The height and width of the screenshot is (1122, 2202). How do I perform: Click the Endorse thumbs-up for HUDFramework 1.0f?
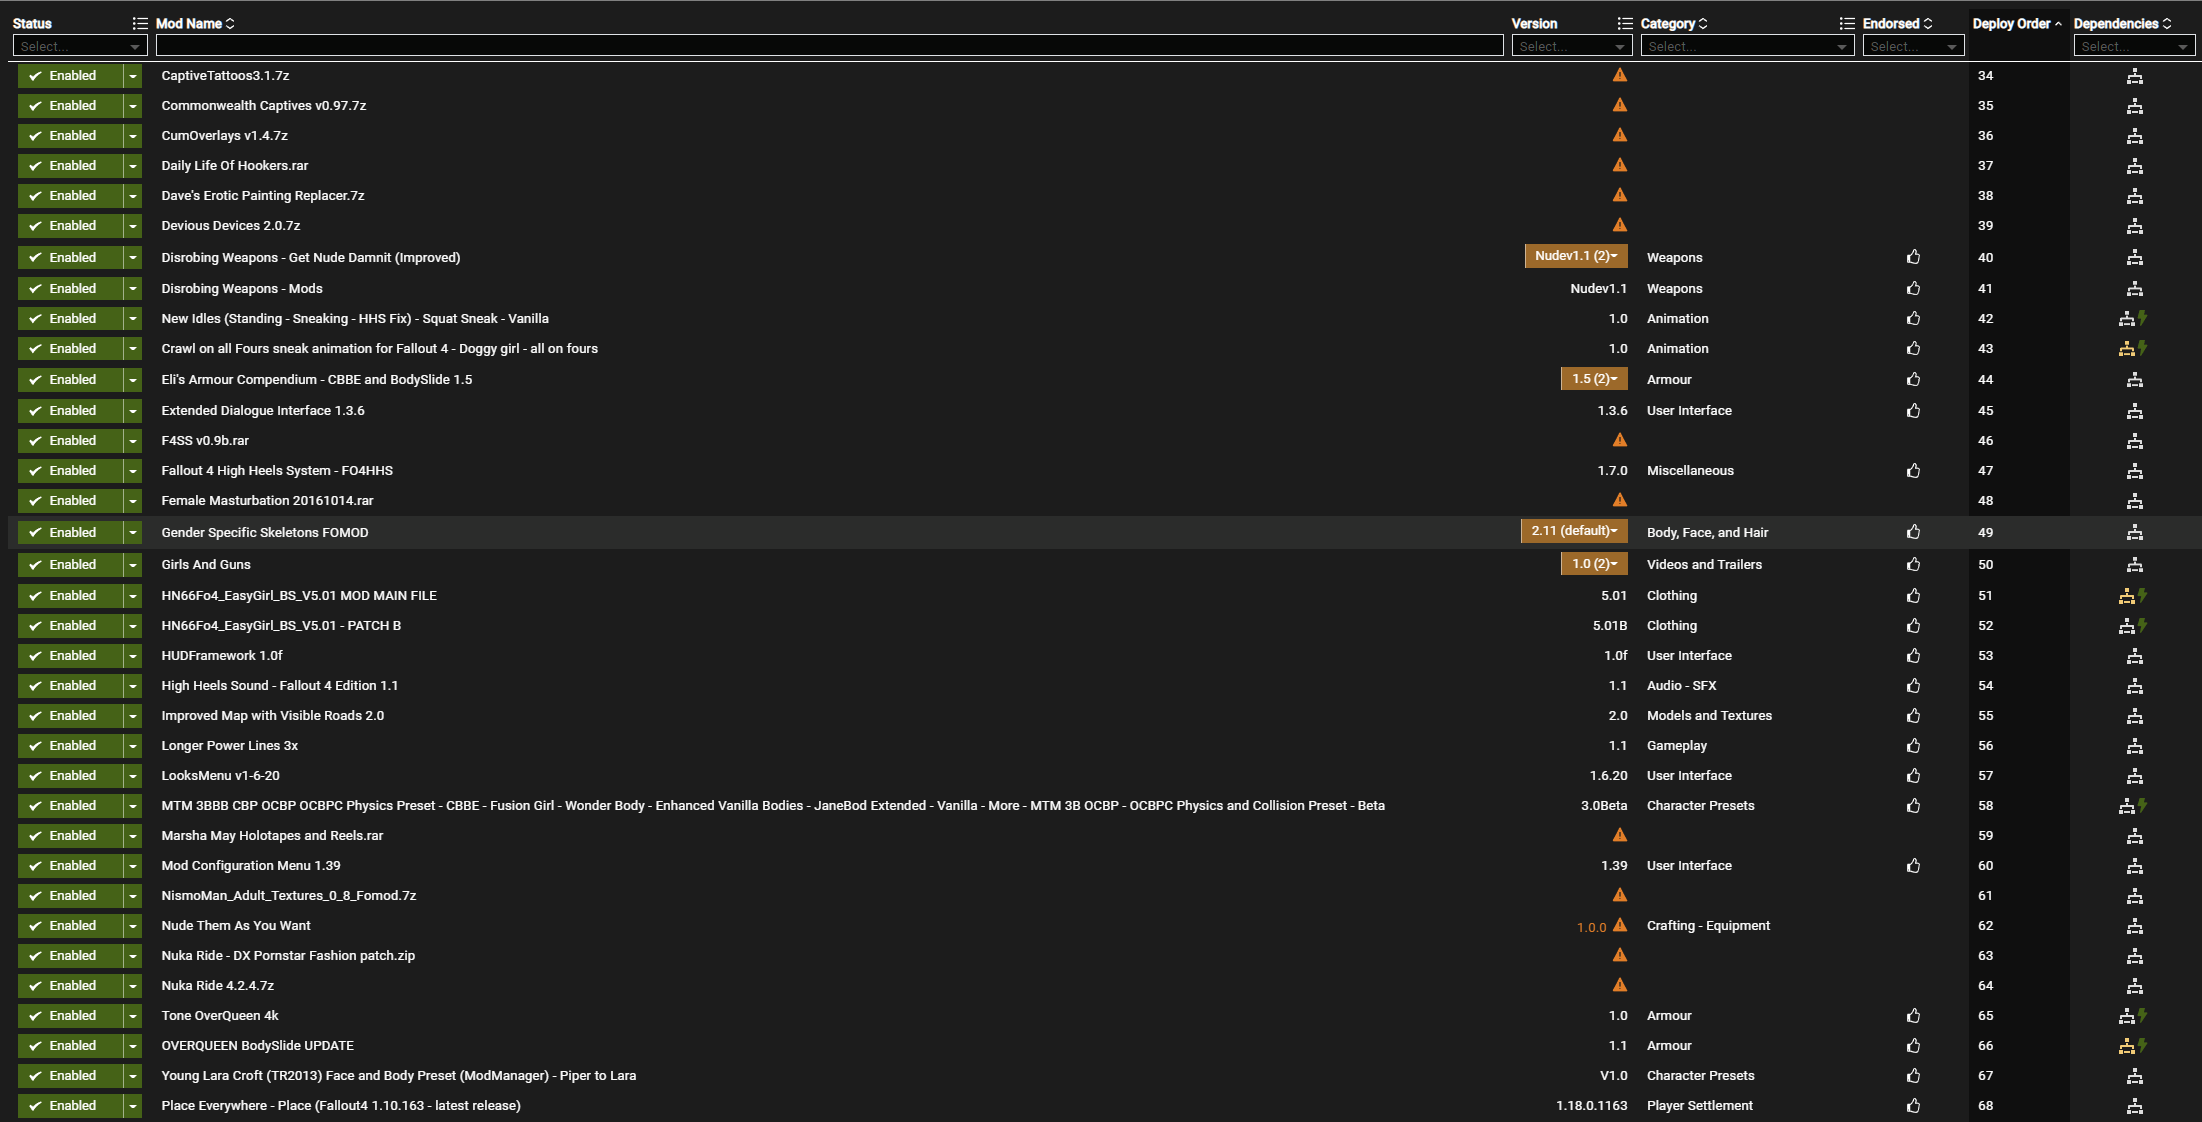coord(1913,656)
